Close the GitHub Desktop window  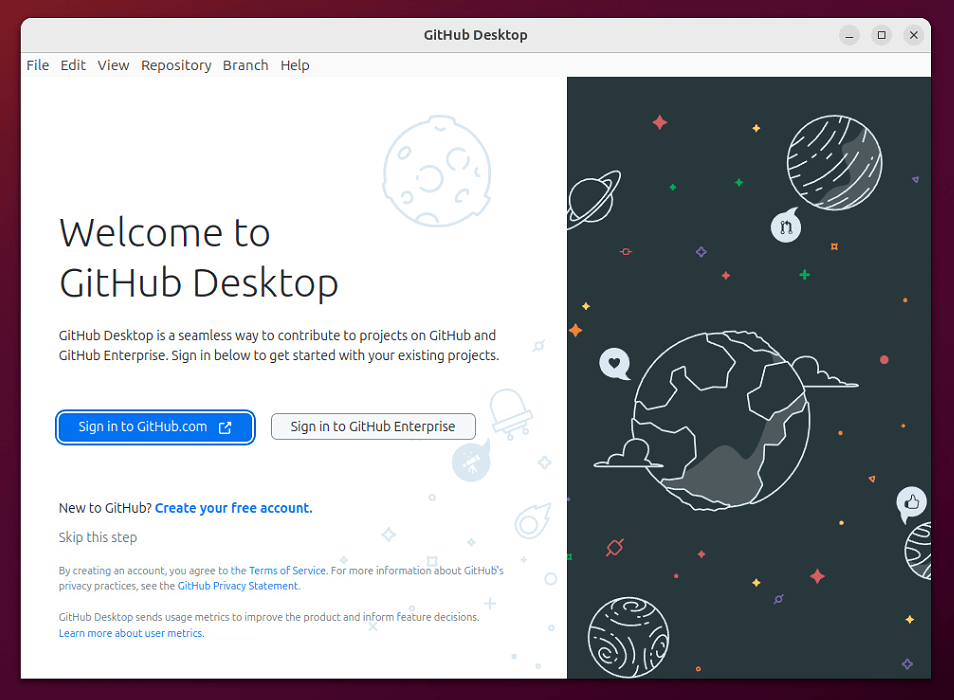913,35
